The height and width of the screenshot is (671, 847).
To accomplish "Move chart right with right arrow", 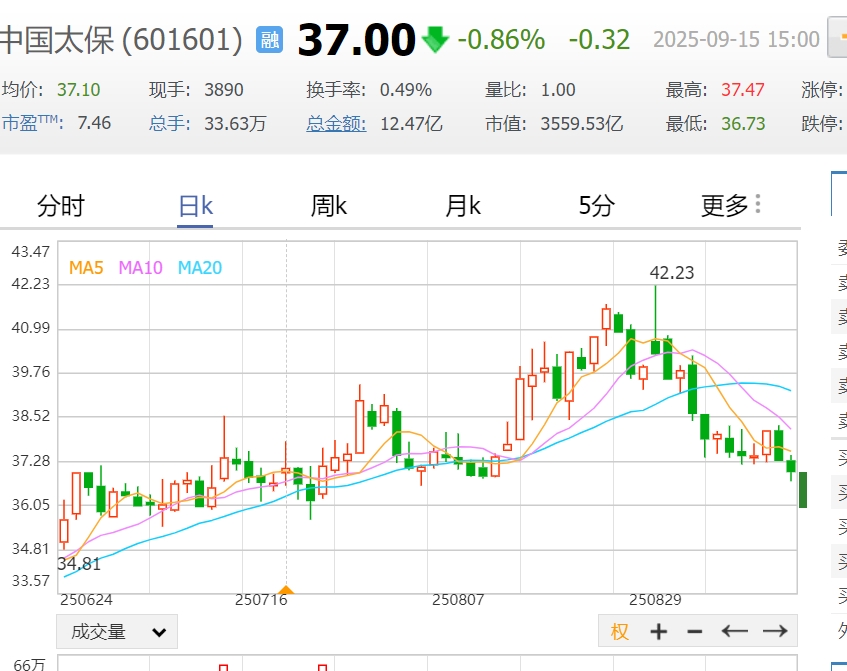I will pos(775,631).
